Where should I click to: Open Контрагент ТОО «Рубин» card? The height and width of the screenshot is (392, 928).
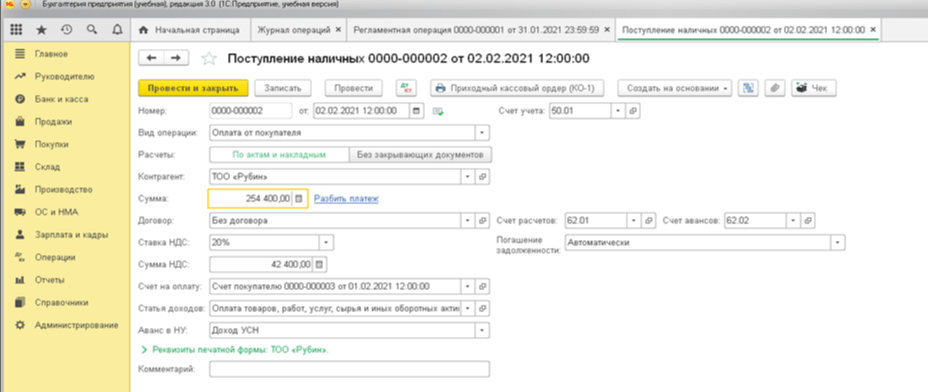click(x=483, y=176)
